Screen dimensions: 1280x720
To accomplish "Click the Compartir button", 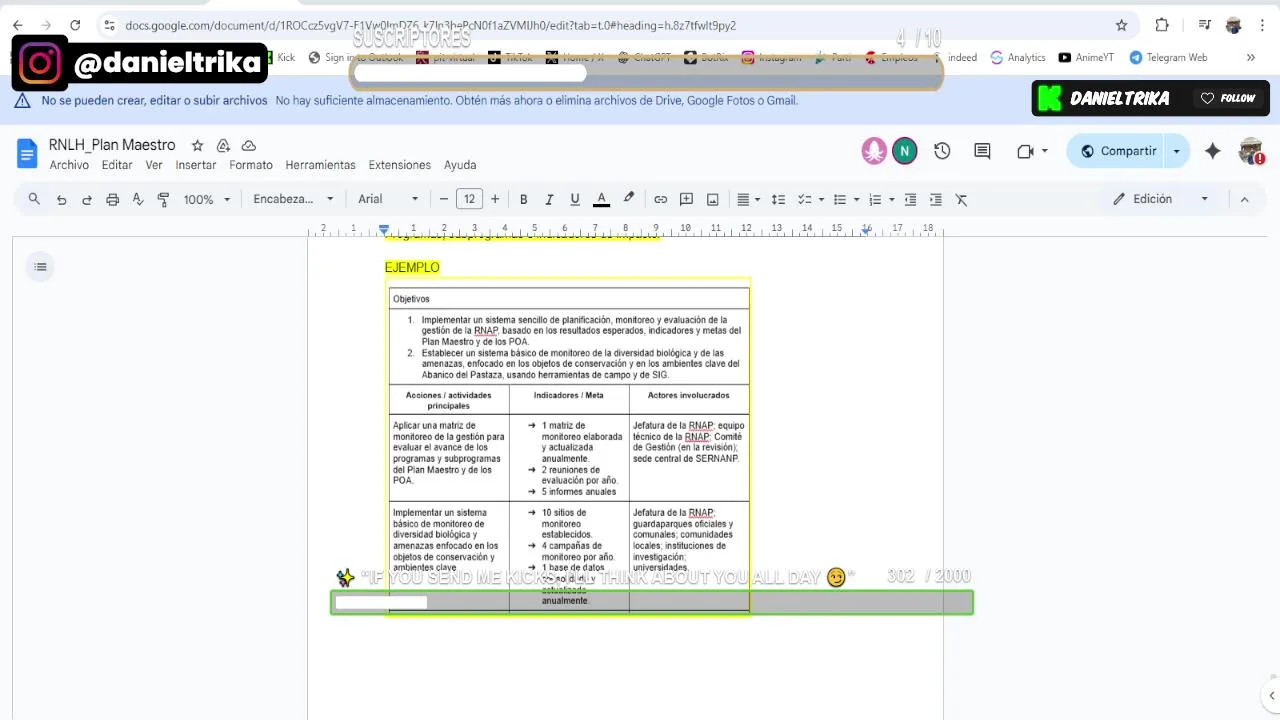I will [x=1117, y=151].
